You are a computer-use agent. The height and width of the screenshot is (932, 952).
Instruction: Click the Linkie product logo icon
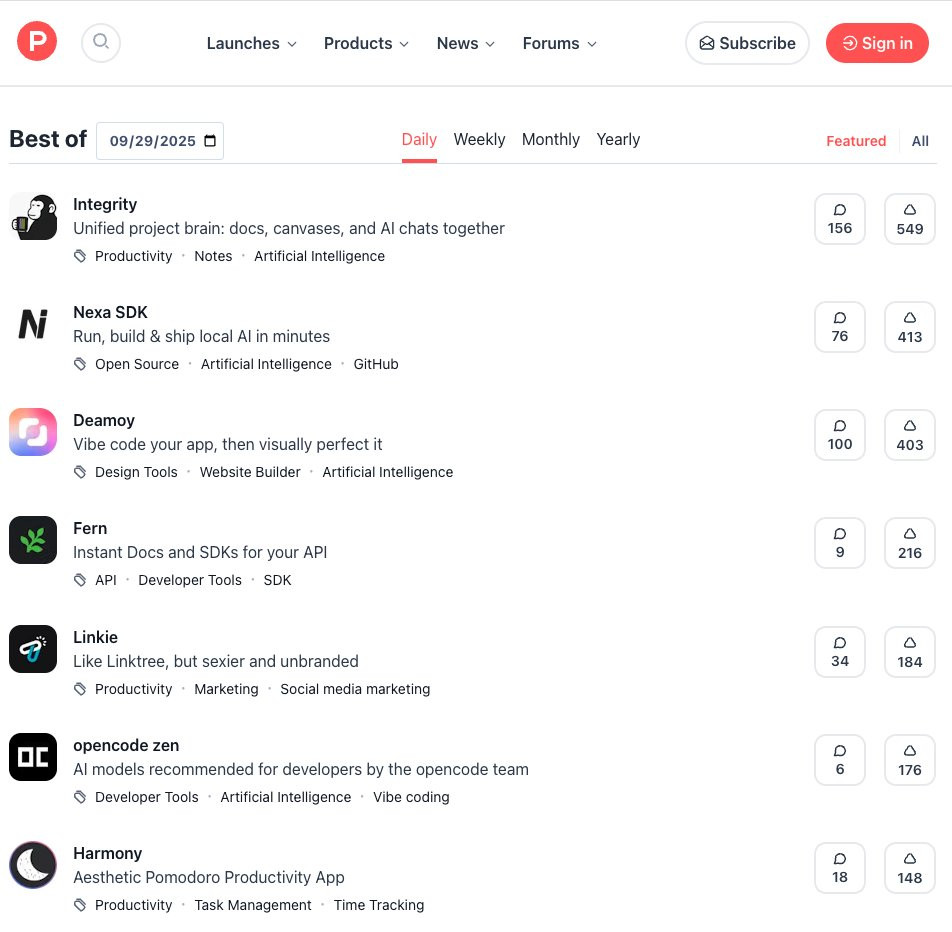click(x=33, y=649)
